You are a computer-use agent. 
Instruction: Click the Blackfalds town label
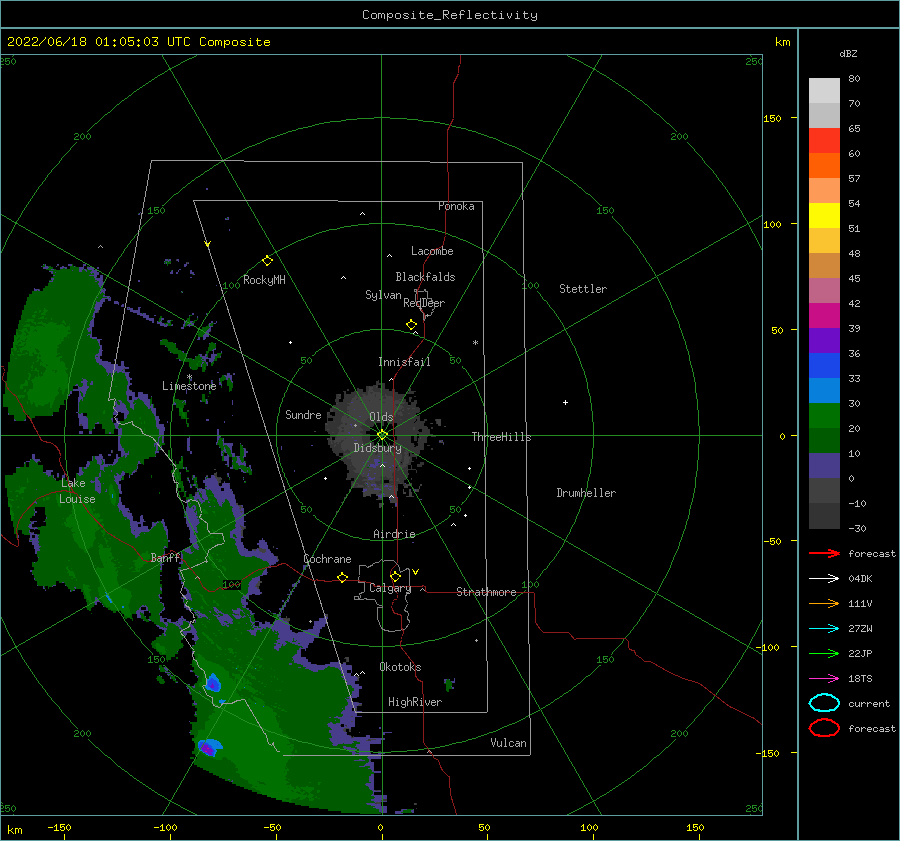pyautogui.click(x=425, y=277)
